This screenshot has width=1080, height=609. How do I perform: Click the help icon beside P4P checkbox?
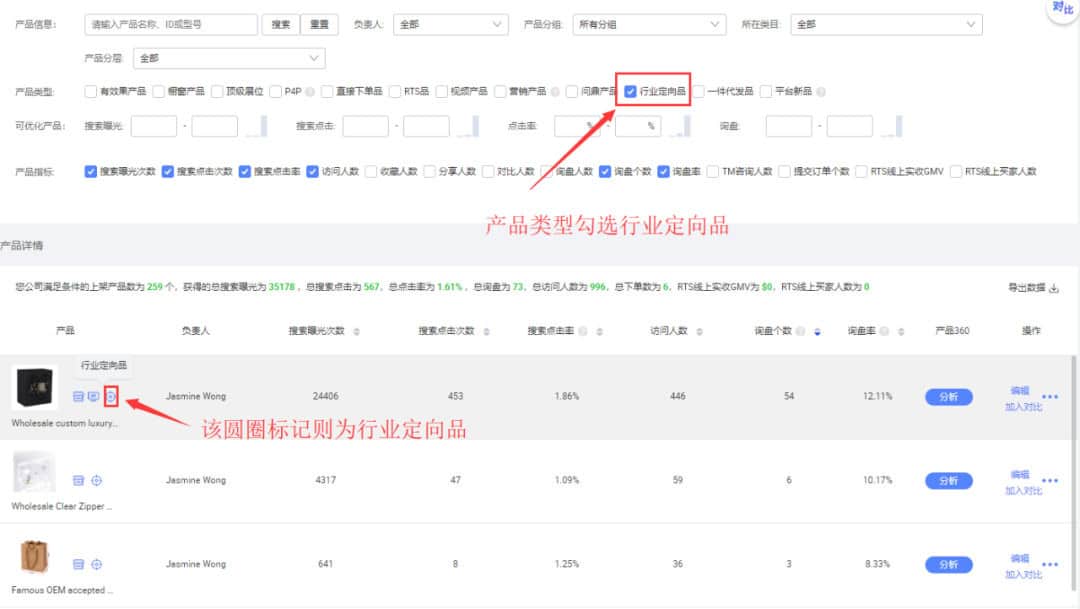click(x=310, y=92)
